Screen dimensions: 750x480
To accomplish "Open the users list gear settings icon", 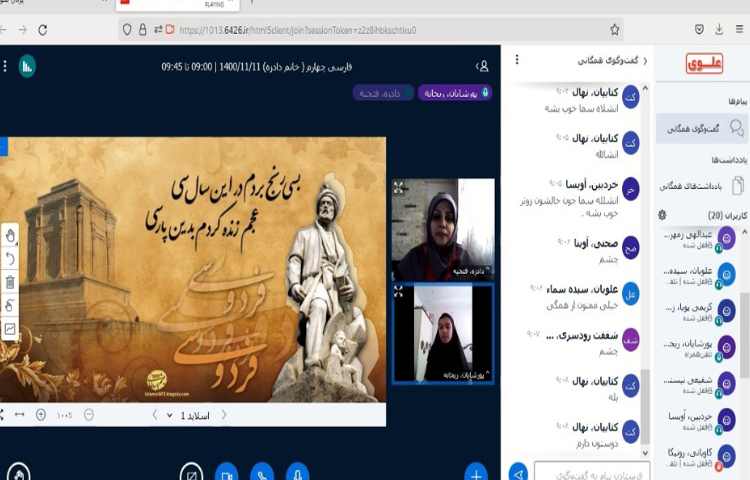I will [x=662, y=215].
